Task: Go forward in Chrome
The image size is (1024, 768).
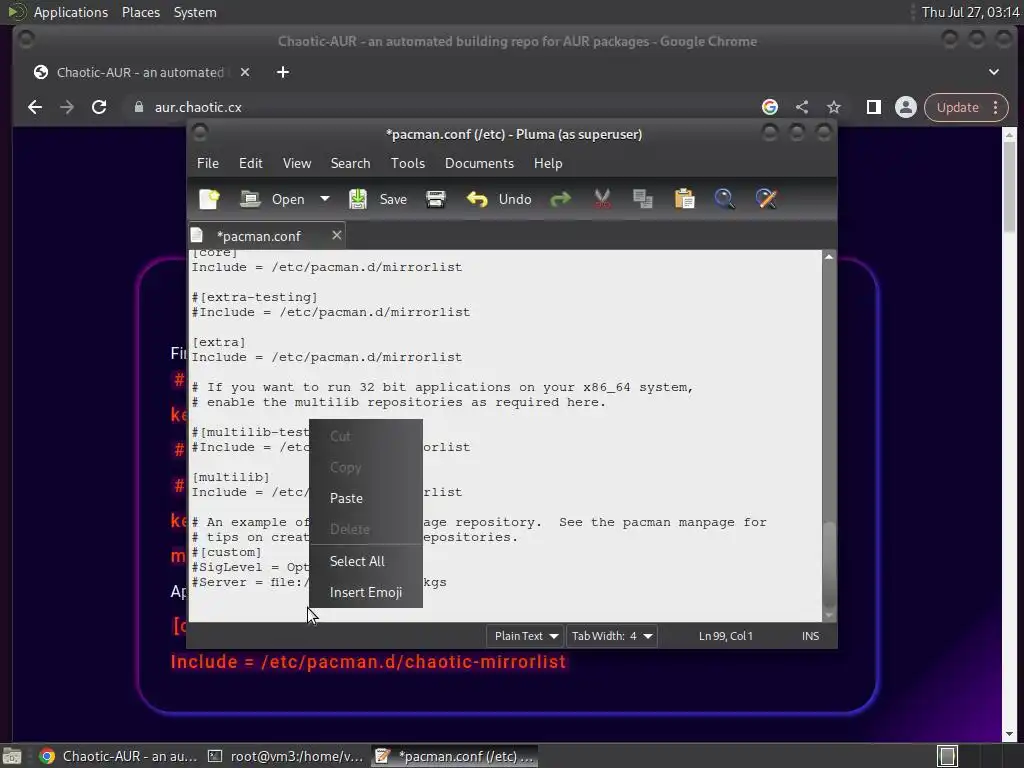Action: [x=67, y=107]
